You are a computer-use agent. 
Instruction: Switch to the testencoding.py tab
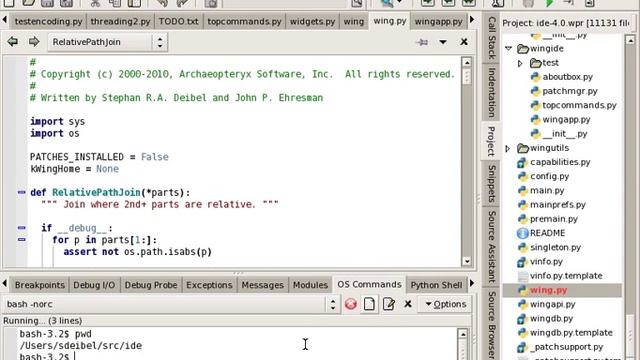pos(48,21)
